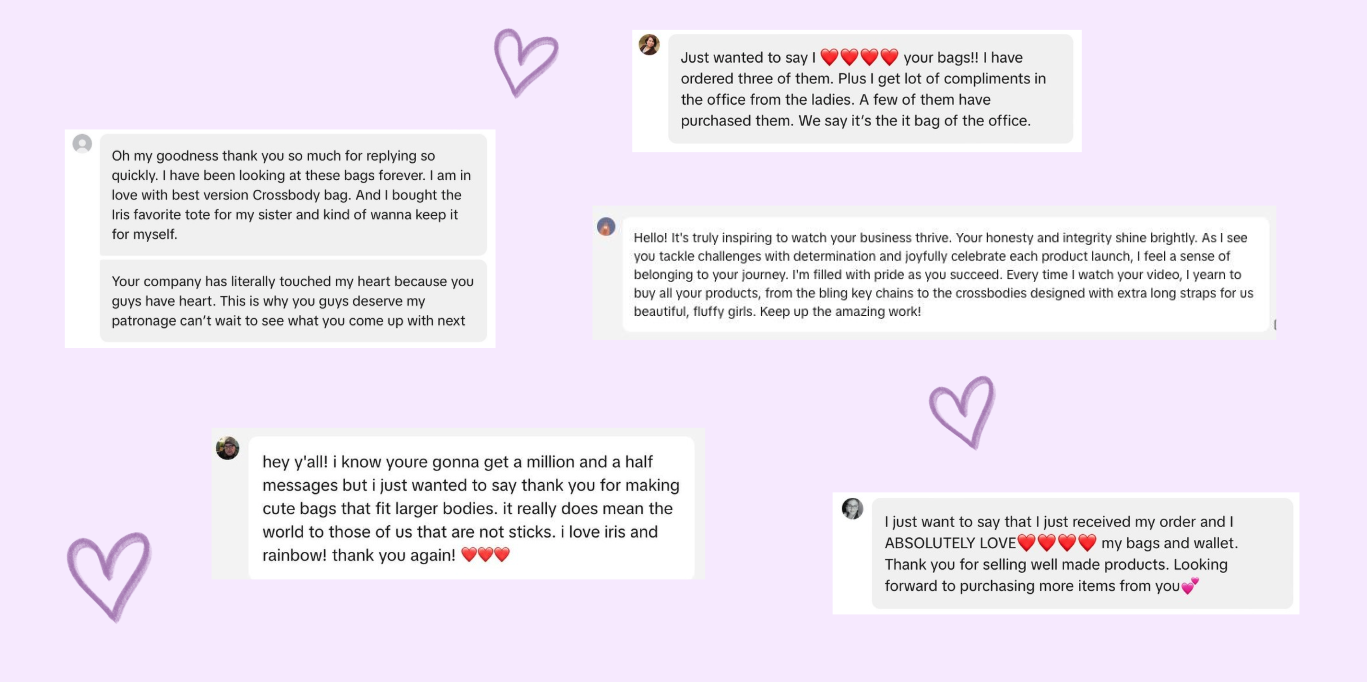Click the "Your company has literally touched" bubble
1367x682 pixels.
click(x=293, y=301)
